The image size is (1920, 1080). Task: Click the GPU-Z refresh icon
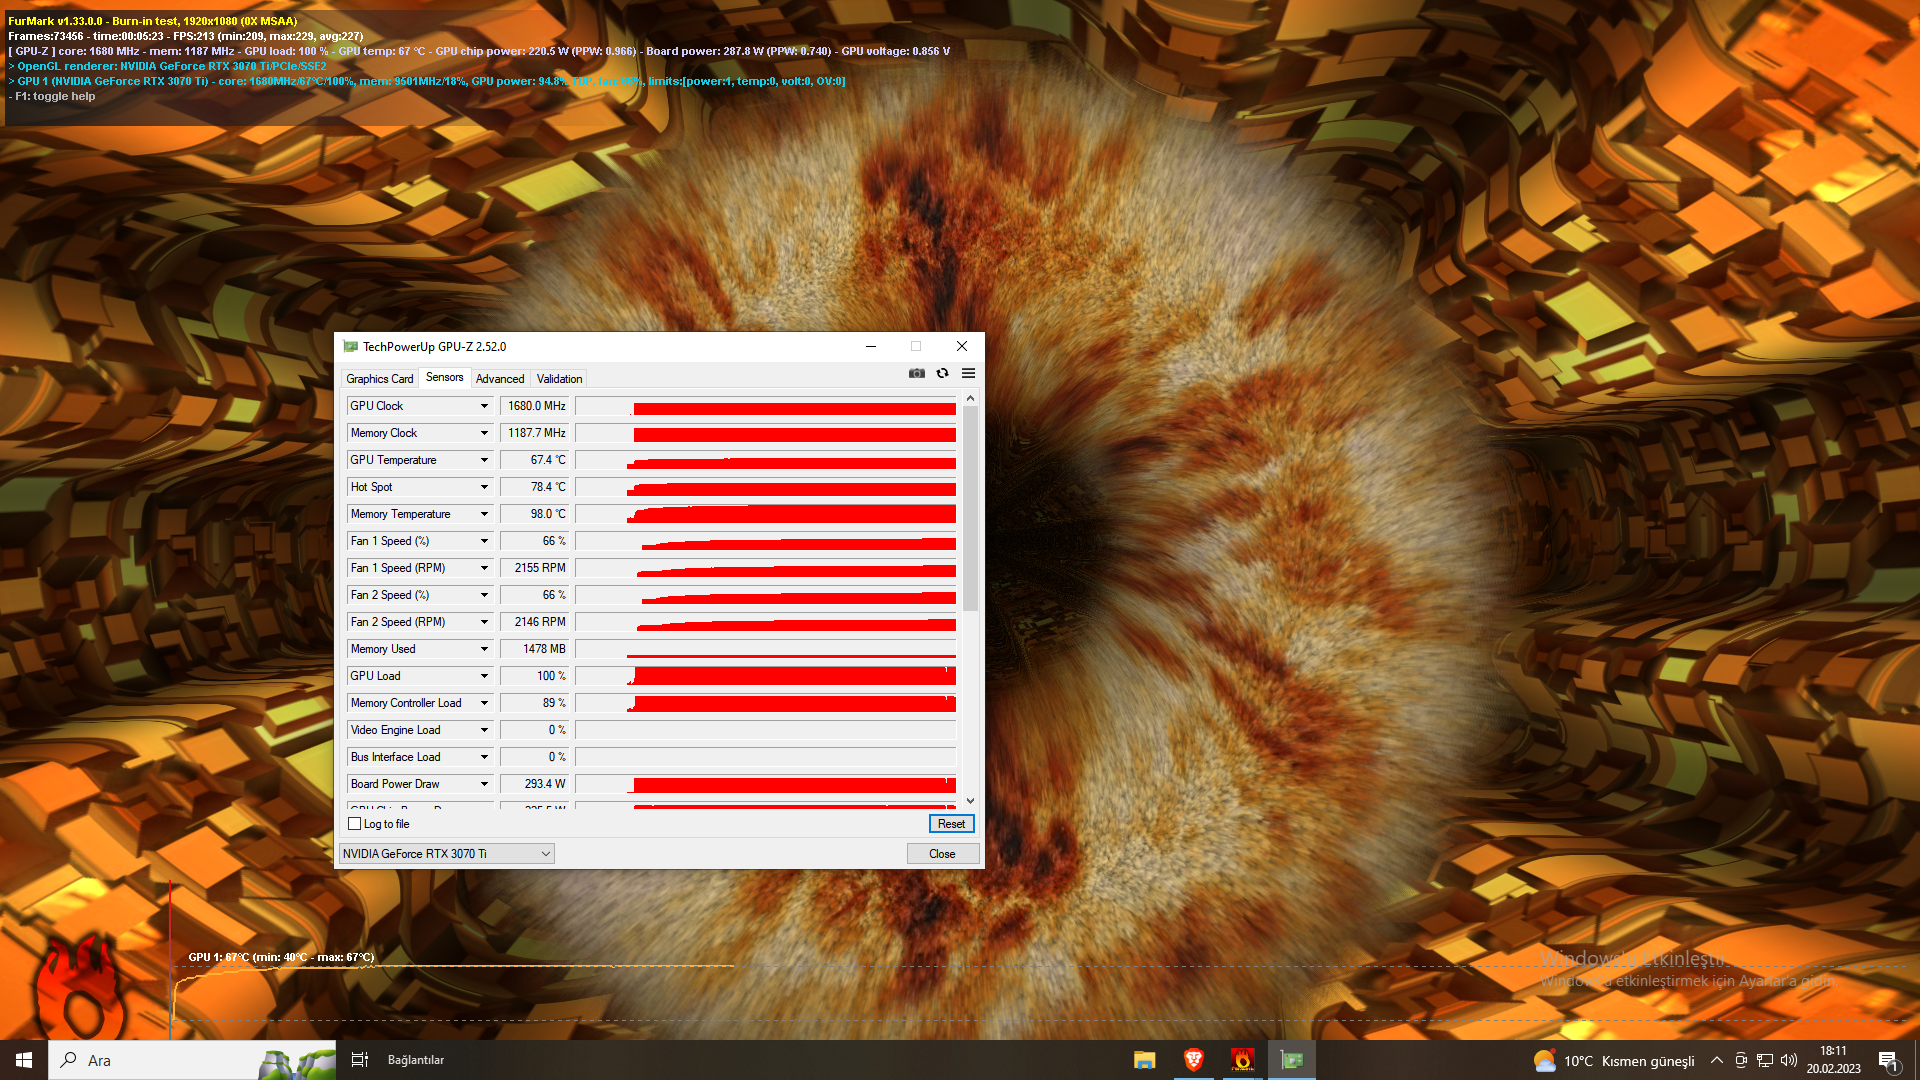pos(942,373)
